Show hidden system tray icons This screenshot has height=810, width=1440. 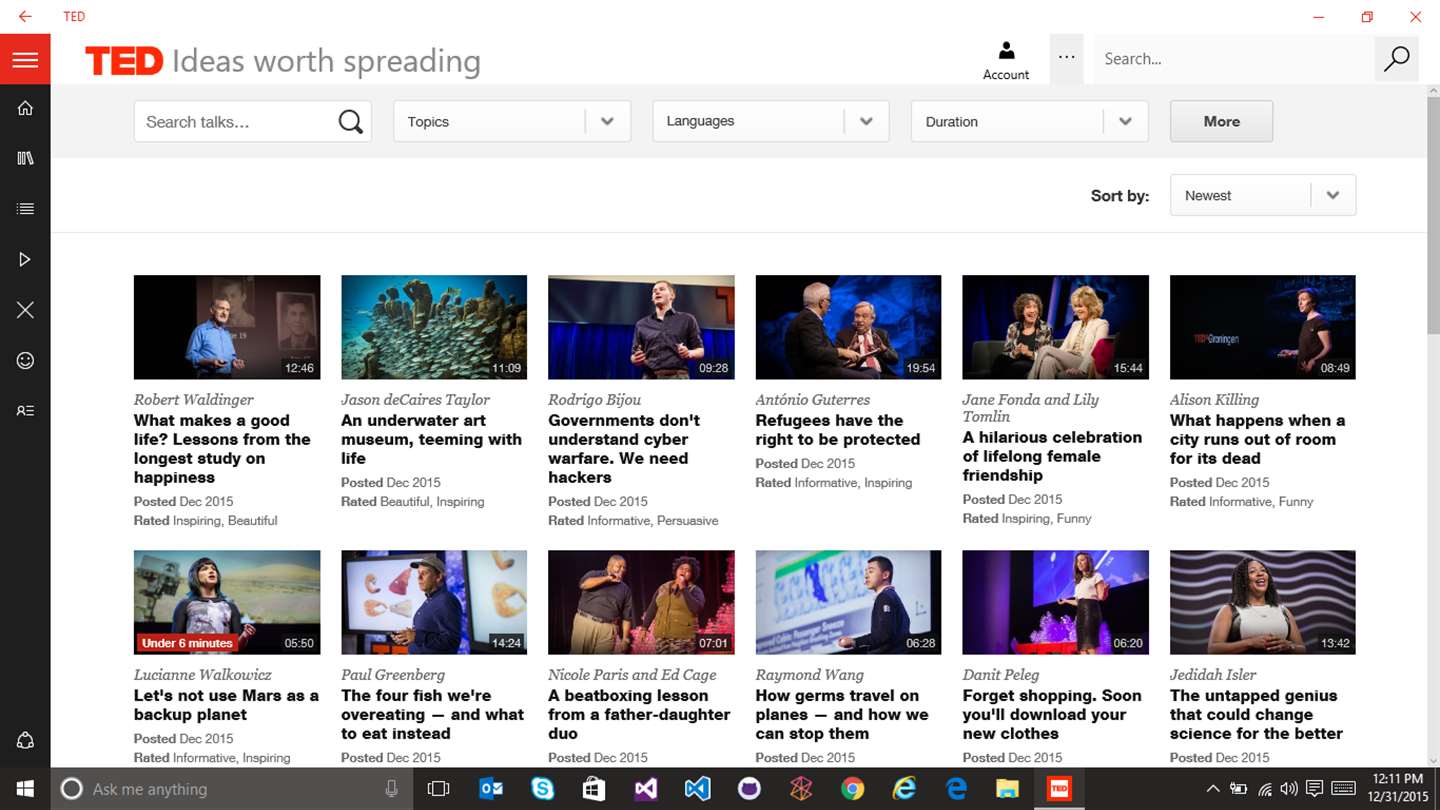(x=1213, y=789)
